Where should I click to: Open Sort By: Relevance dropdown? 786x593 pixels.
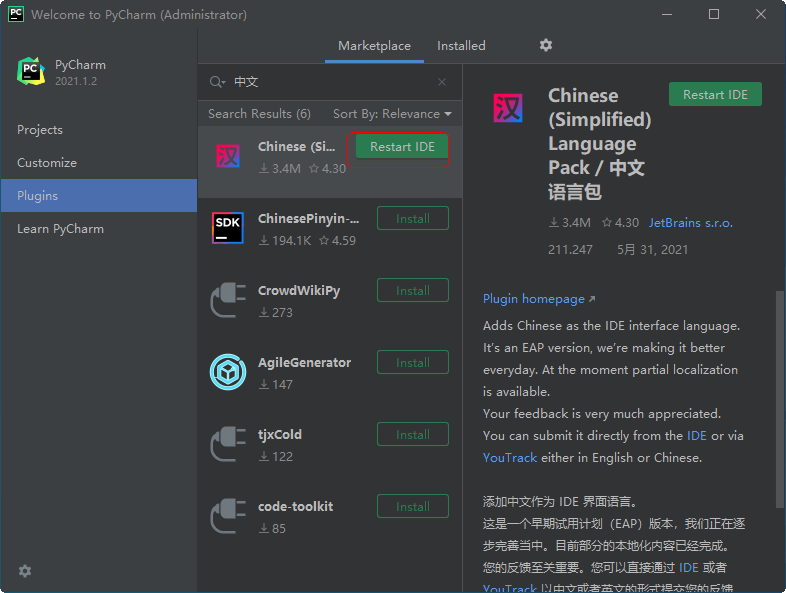coord(392,114)
